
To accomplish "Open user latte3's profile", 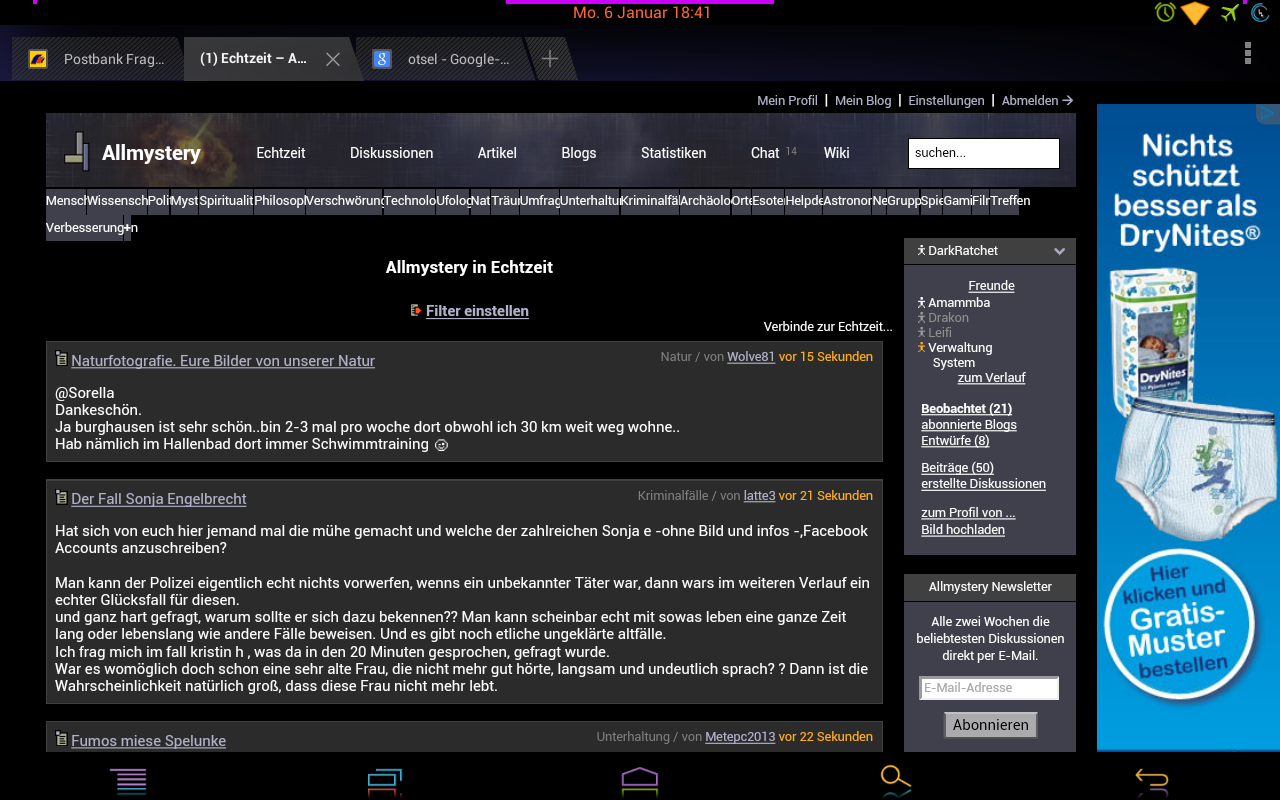I will click(759, 496).
